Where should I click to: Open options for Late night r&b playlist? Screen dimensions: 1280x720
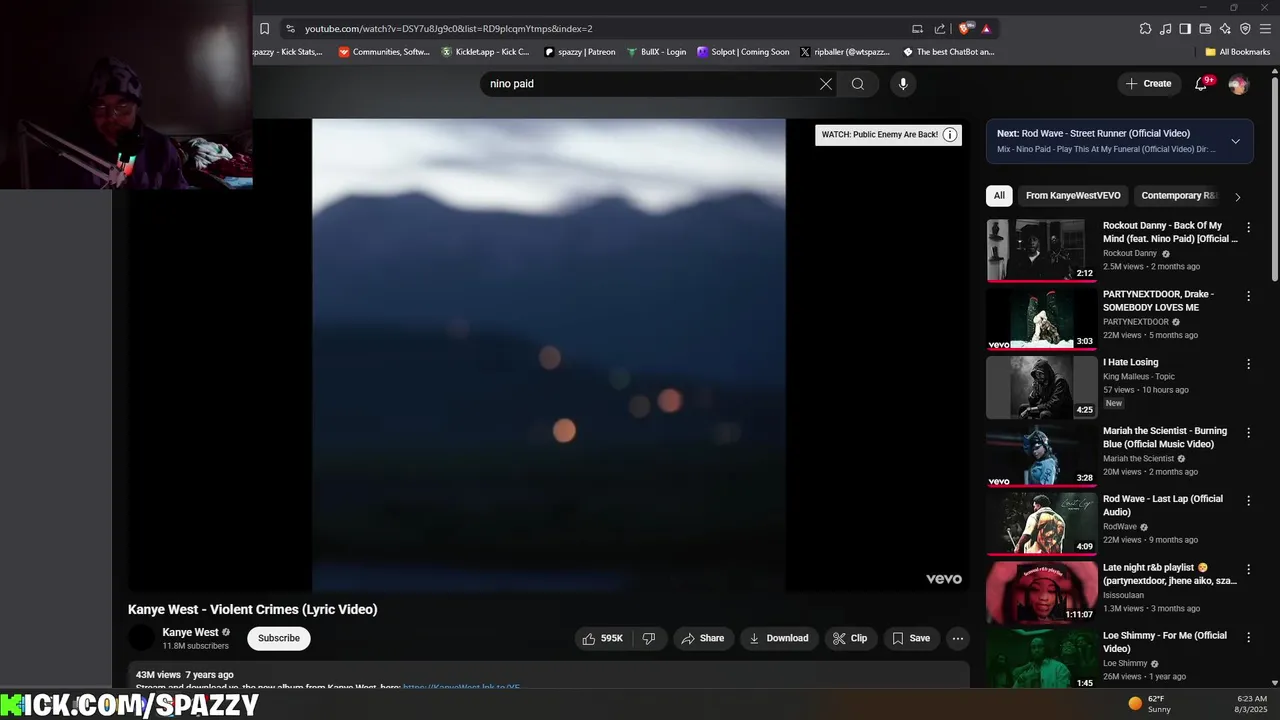pyautogui.click(x=1248, y=569)
